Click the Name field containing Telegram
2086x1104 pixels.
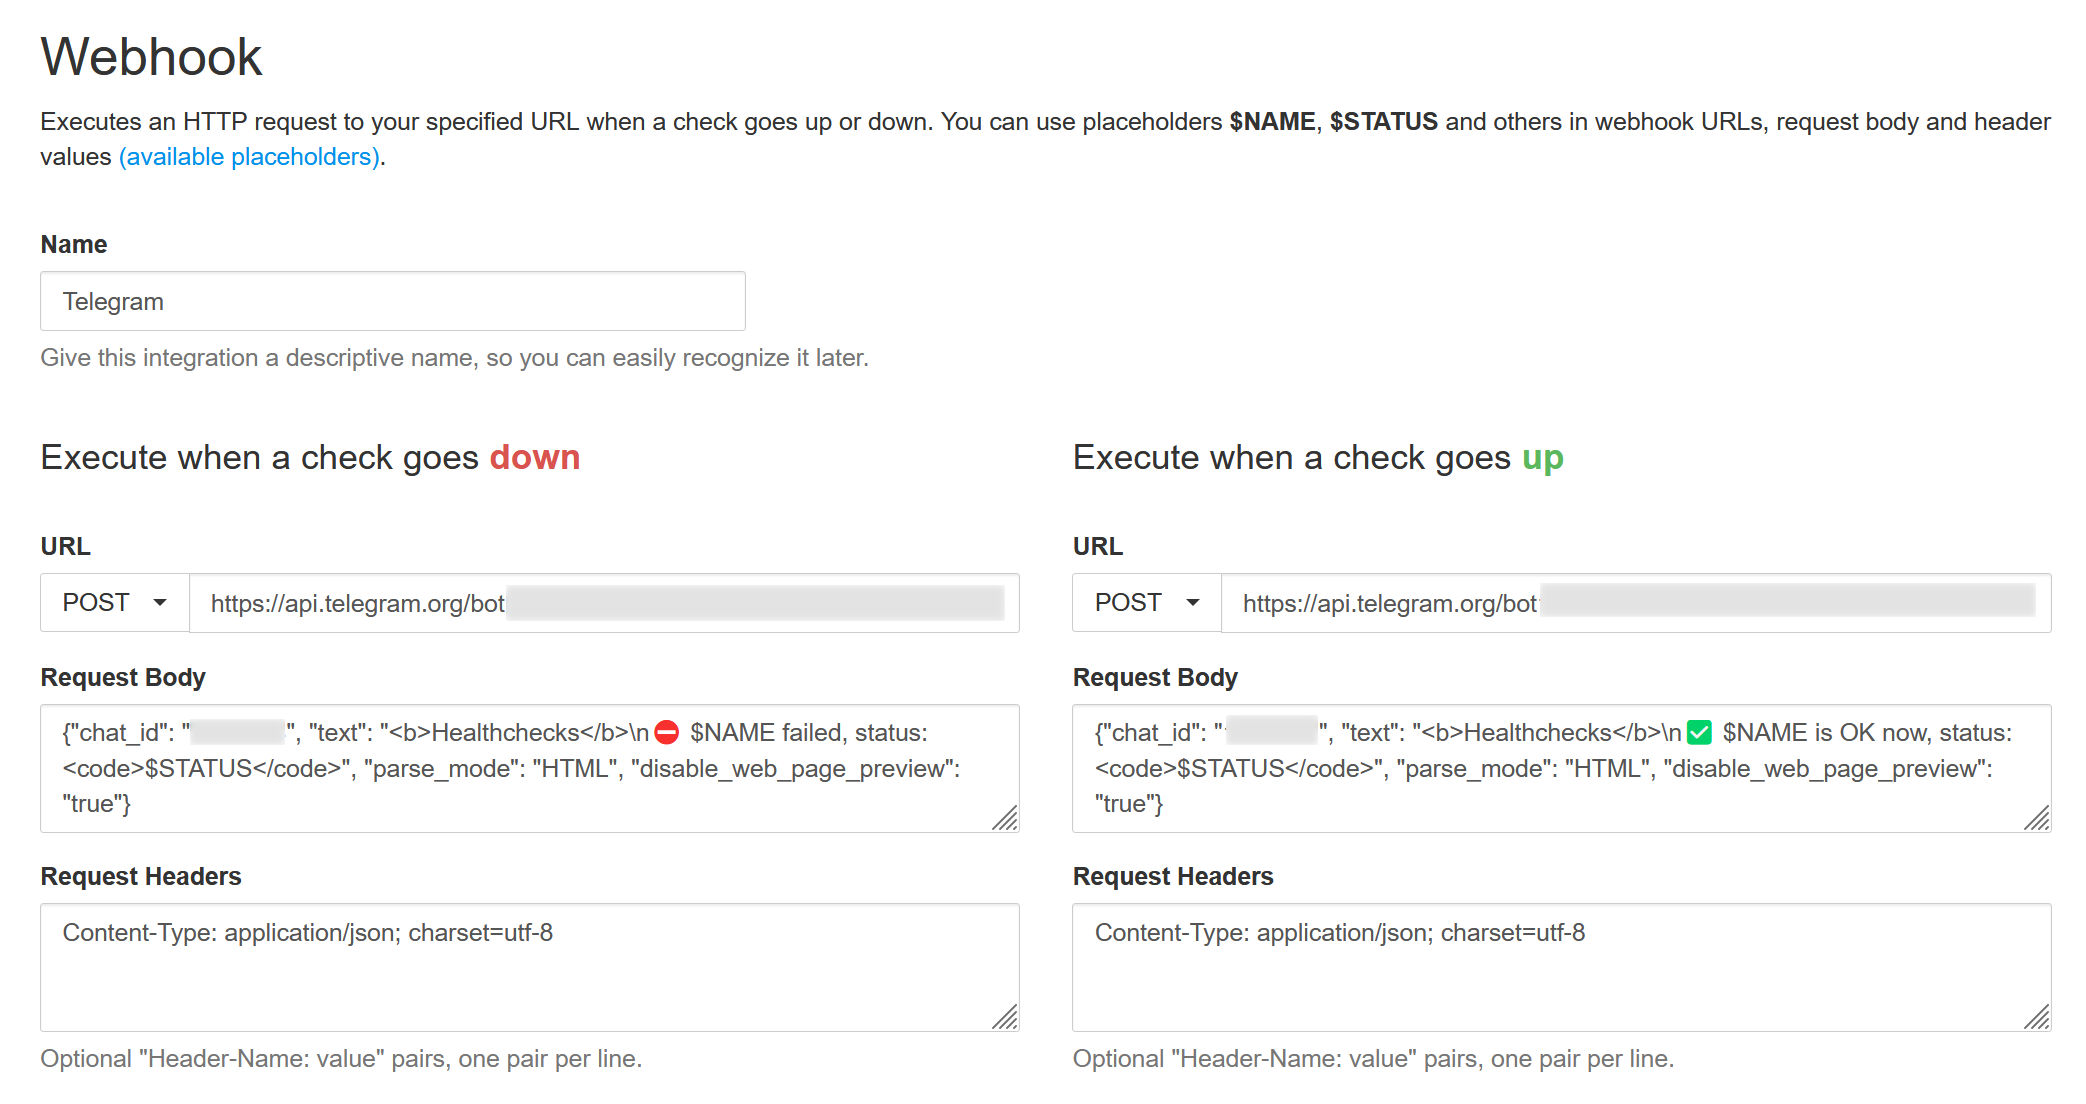[x=392, y=301]
